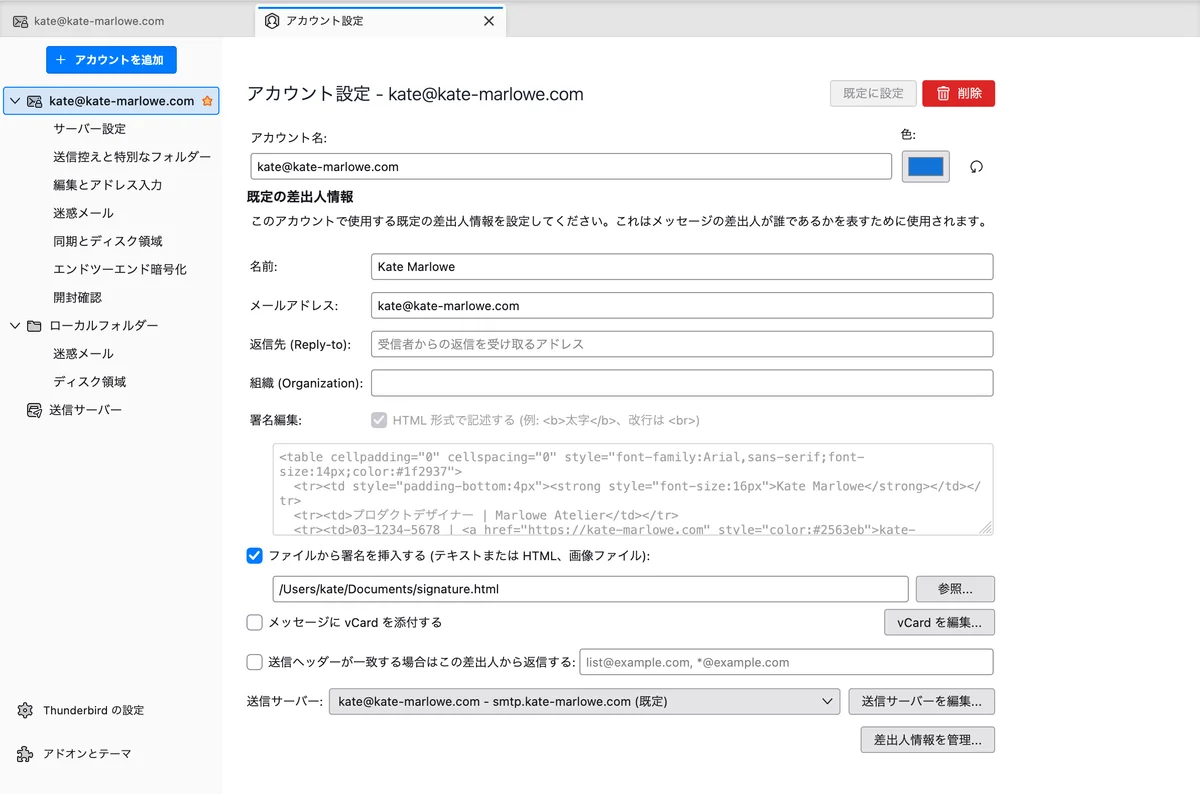Toggle HTML 形式で記述する checkbox
The height and width of the screenshot is (794, 1200).
tap(379, 420)
